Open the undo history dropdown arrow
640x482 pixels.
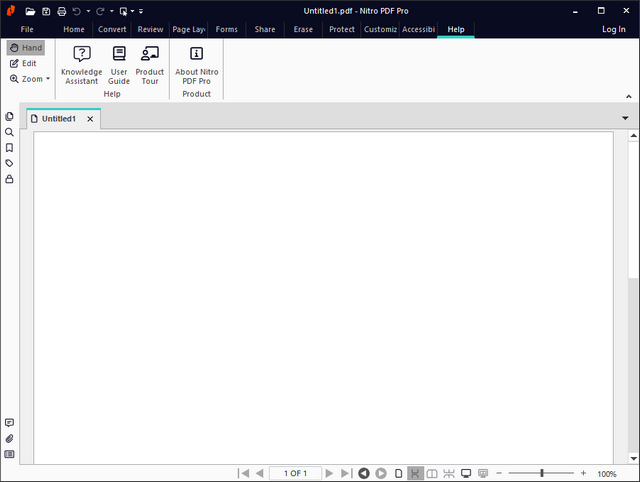pos(88,11)
